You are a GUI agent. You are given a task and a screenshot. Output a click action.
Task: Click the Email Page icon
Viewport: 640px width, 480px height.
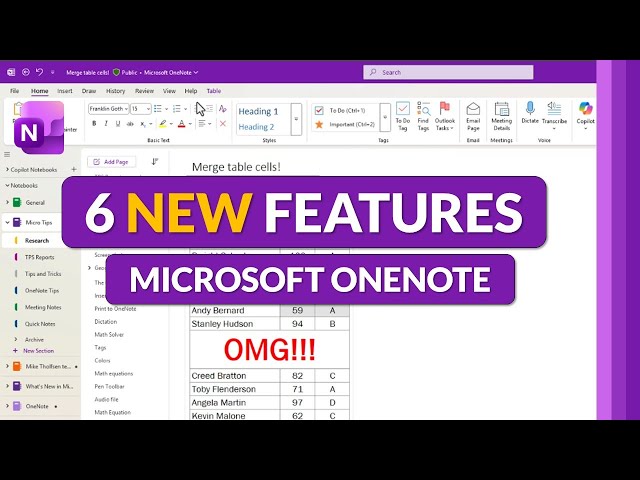click(473, 109)
